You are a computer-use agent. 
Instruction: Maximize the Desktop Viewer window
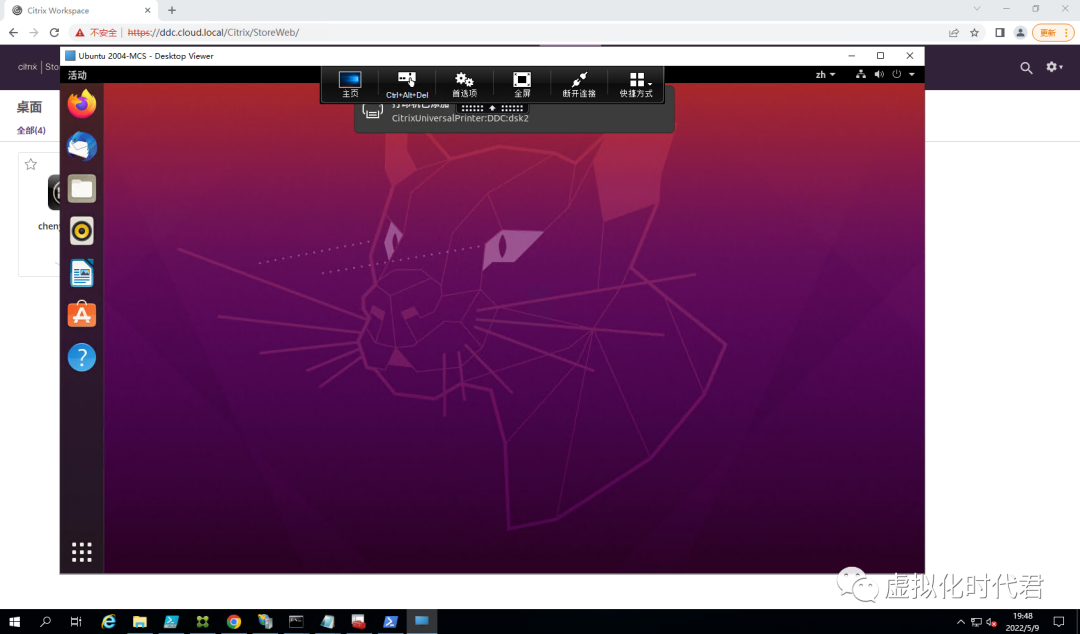tap(880, 55)
